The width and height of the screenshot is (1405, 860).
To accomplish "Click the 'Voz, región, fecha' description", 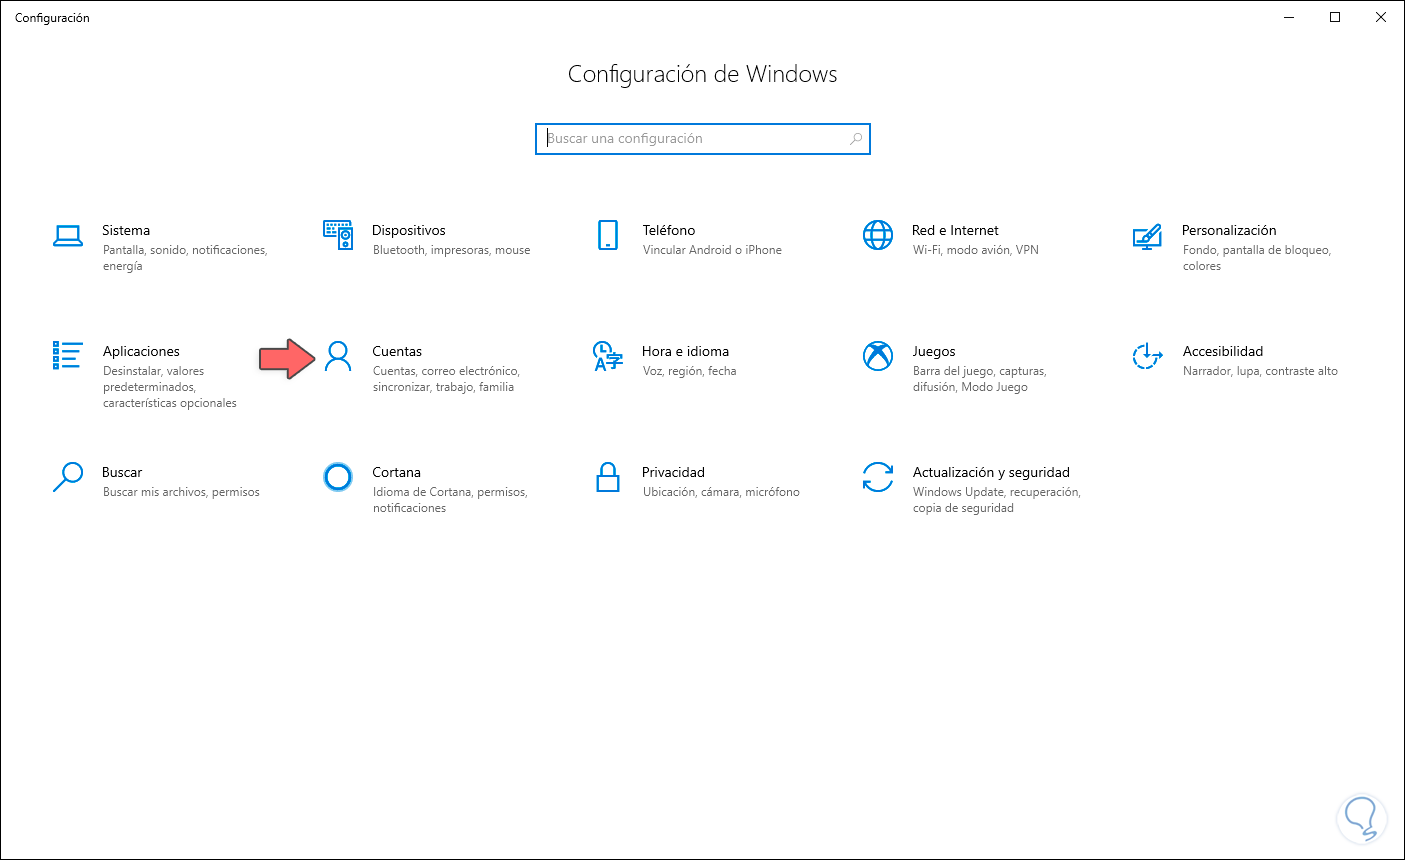I will click(690, 371).
